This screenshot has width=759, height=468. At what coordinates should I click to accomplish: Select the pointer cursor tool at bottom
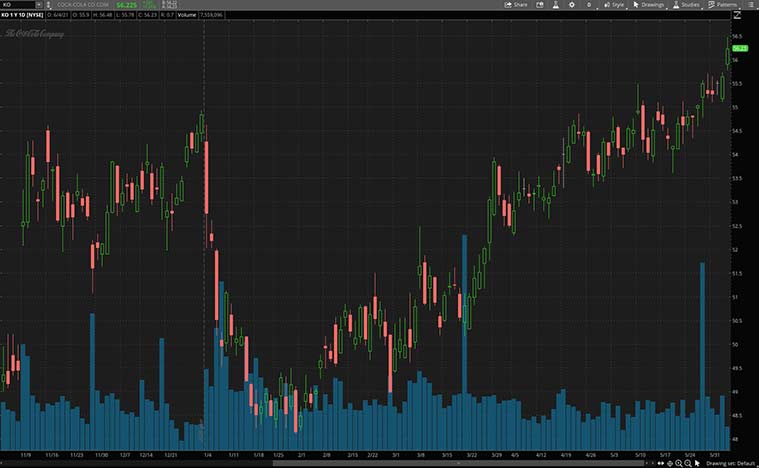697,464
